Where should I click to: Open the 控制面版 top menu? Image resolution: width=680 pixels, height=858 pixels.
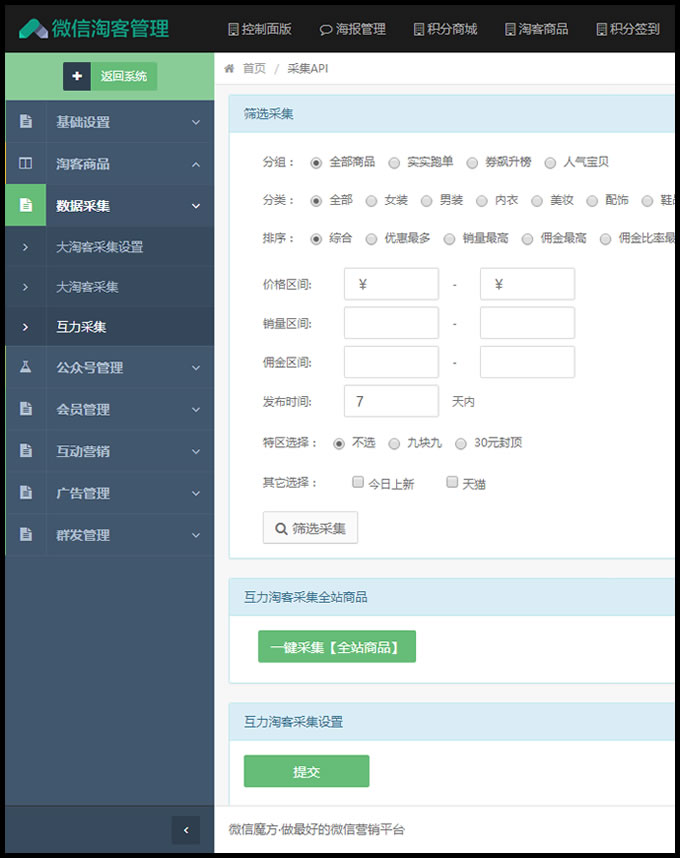[260, 29]
